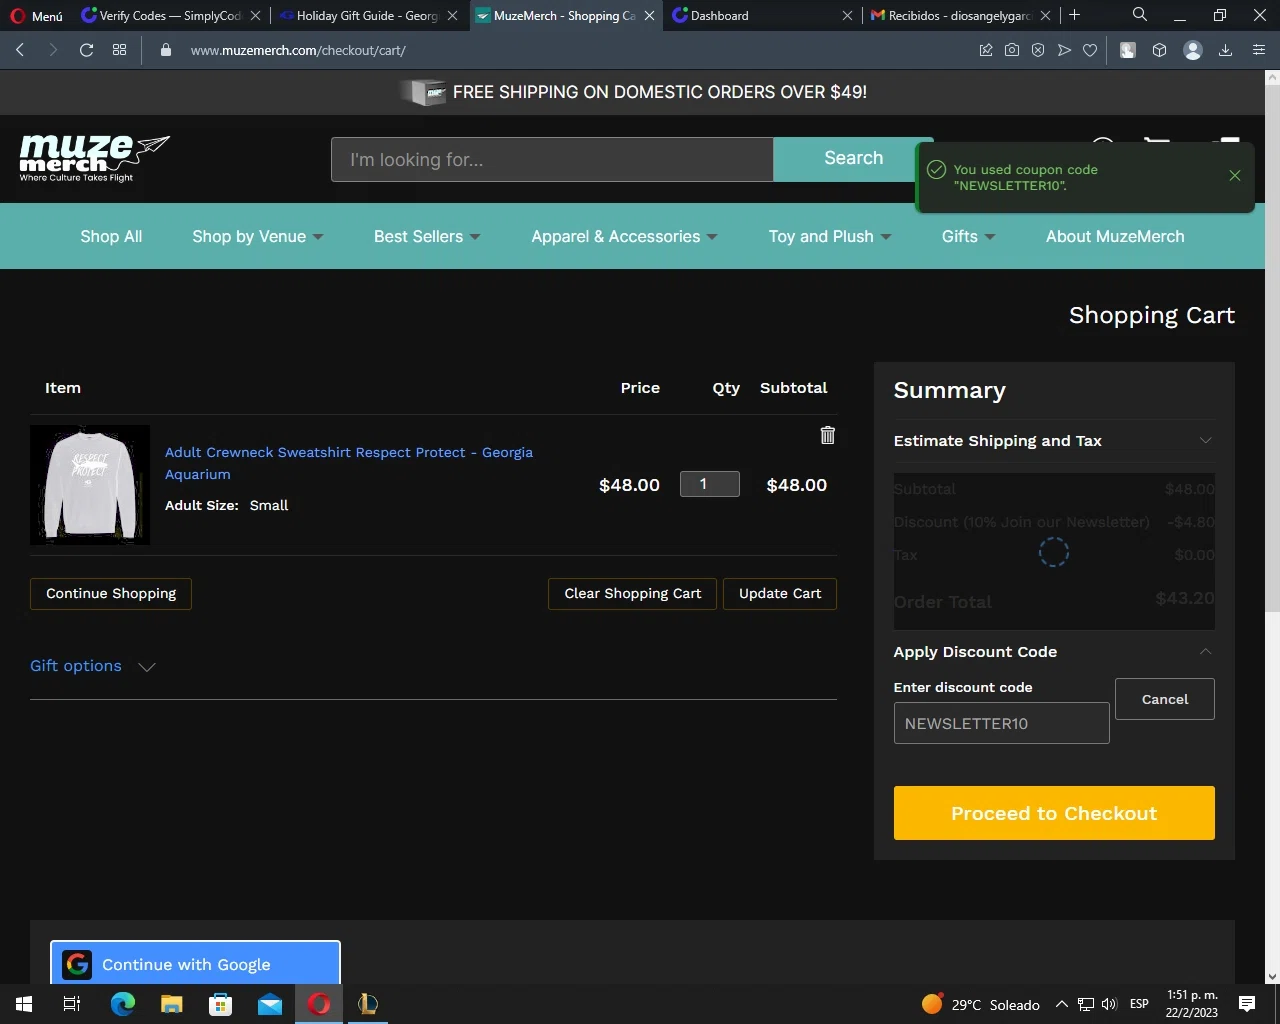Open Mail app from taskbar
Screen dimensions: 1280x1024
[x=270, y=1004]
